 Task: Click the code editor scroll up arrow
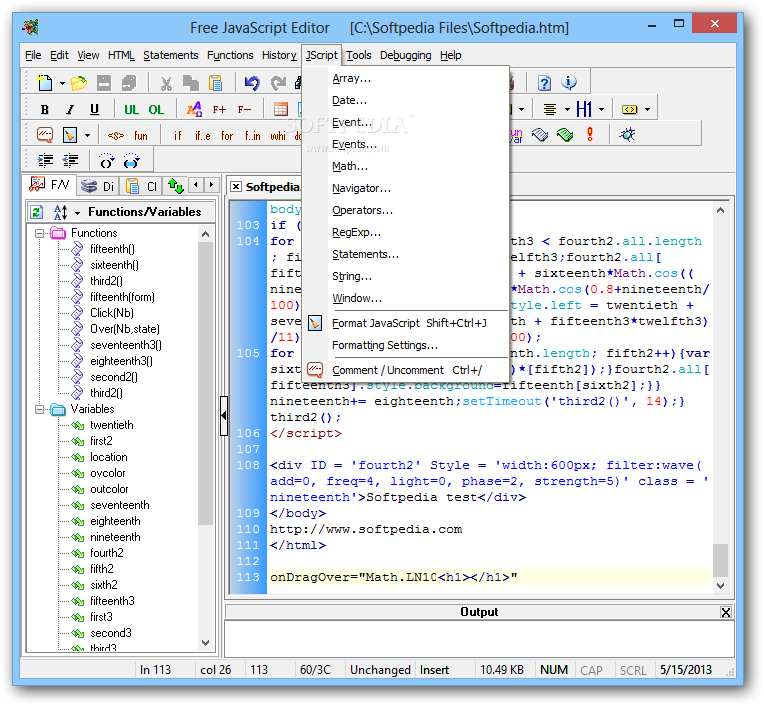point(720,210)
